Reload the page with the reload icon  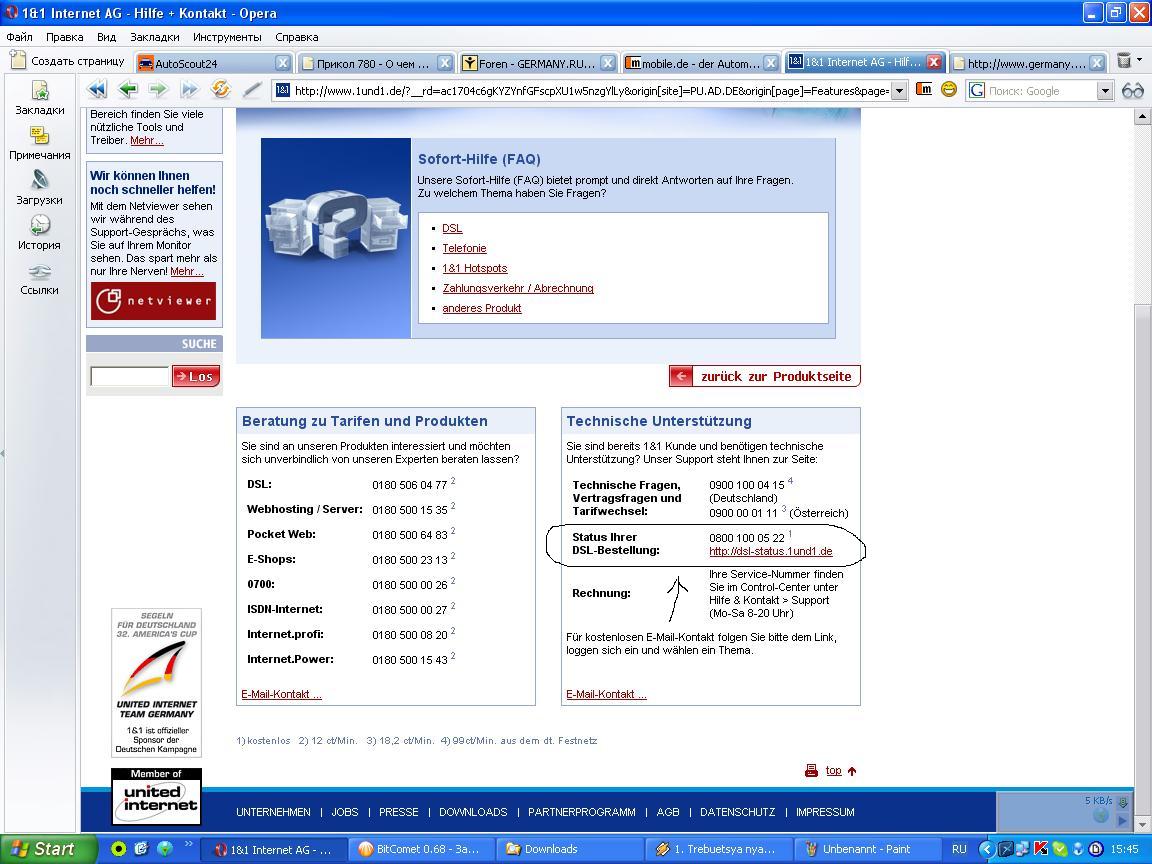coord(220,90)
